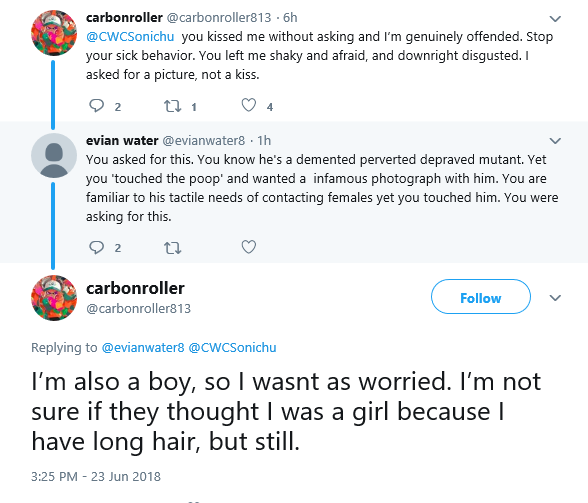This screenshot has width=588, height=503.
Task: Like evian water's tweet
Action: (x=249, y=247)
